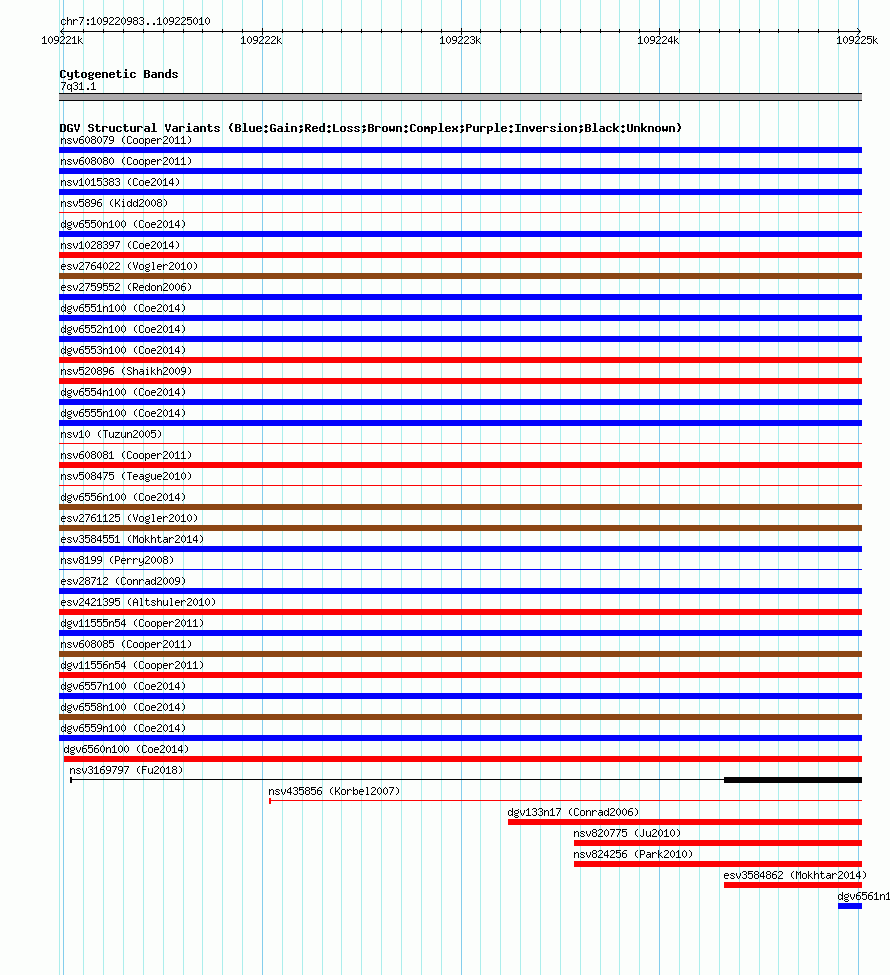Viewport: 890px width, 975px height.
Task: Click the gray 7q31.1 cytogenetic band bar
Action: 460,97
